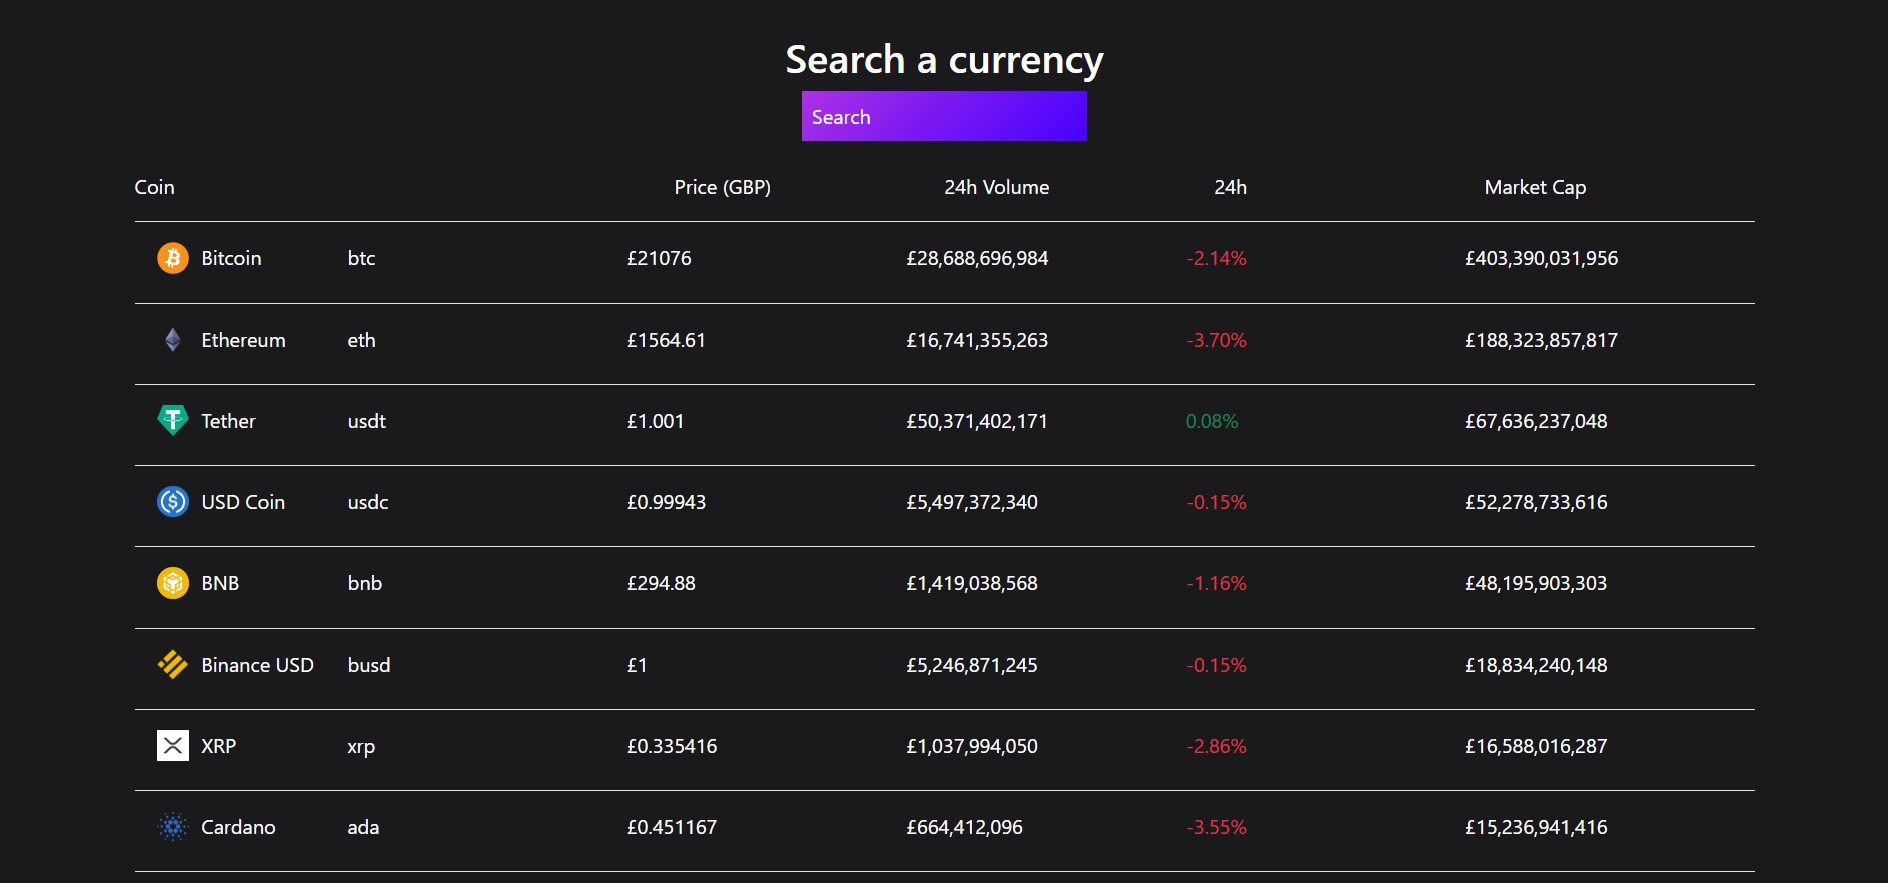Click the XRP logo icon

173,745
